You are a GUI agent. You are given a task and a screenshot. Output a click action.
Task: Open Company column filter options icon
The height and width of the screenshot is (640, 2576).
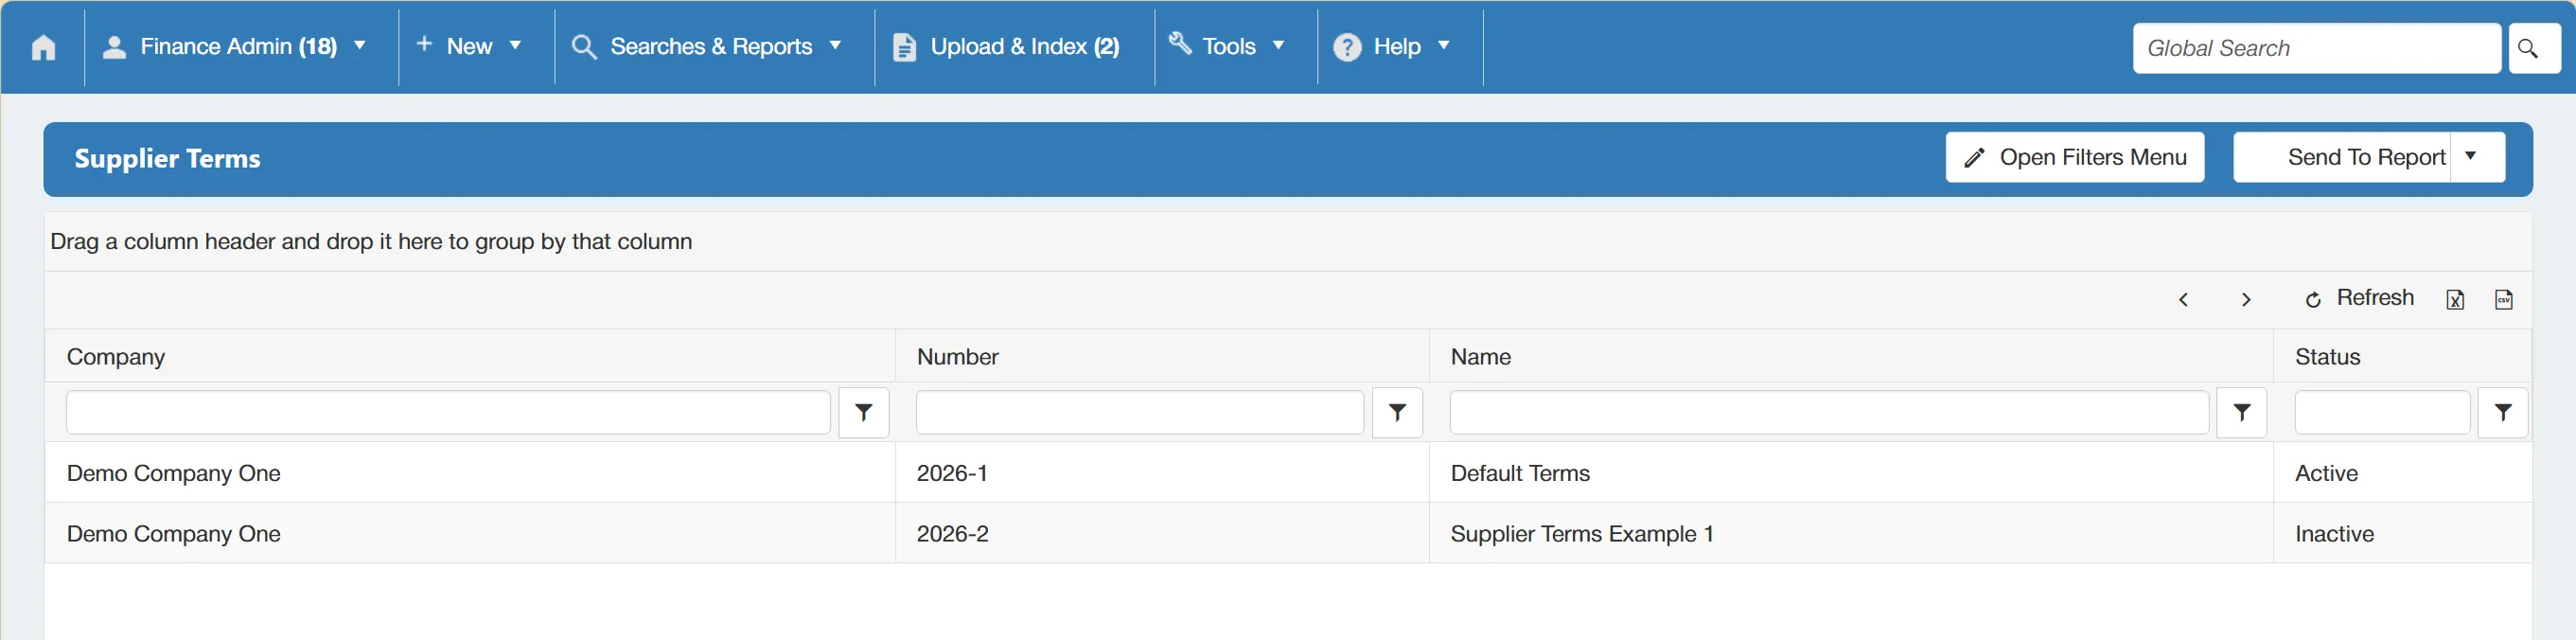click(864, 413)
